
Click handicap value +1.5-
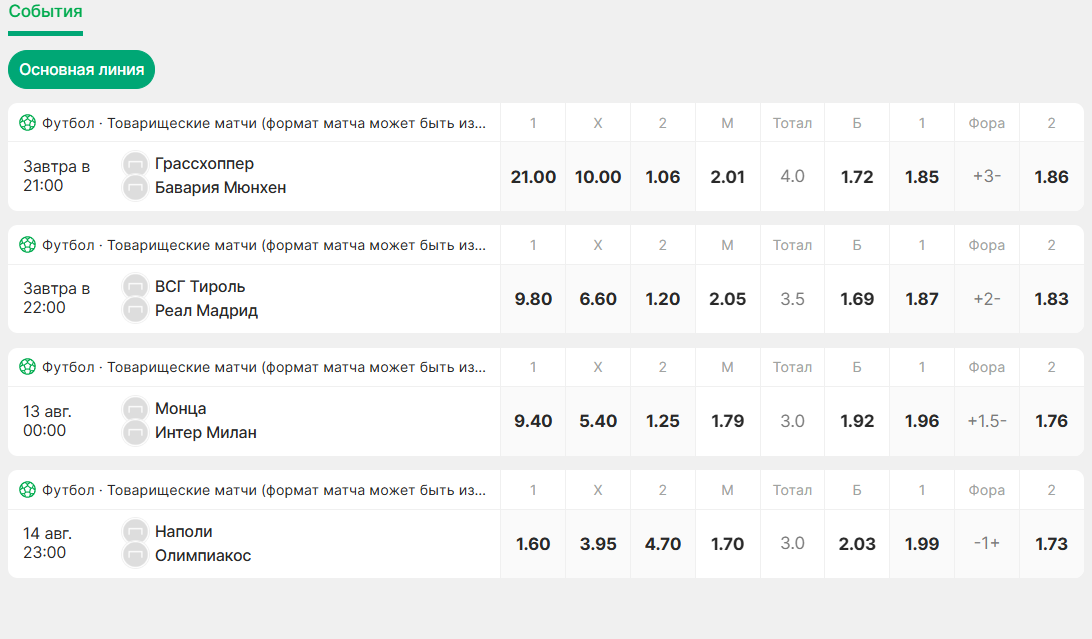(986, 421)
